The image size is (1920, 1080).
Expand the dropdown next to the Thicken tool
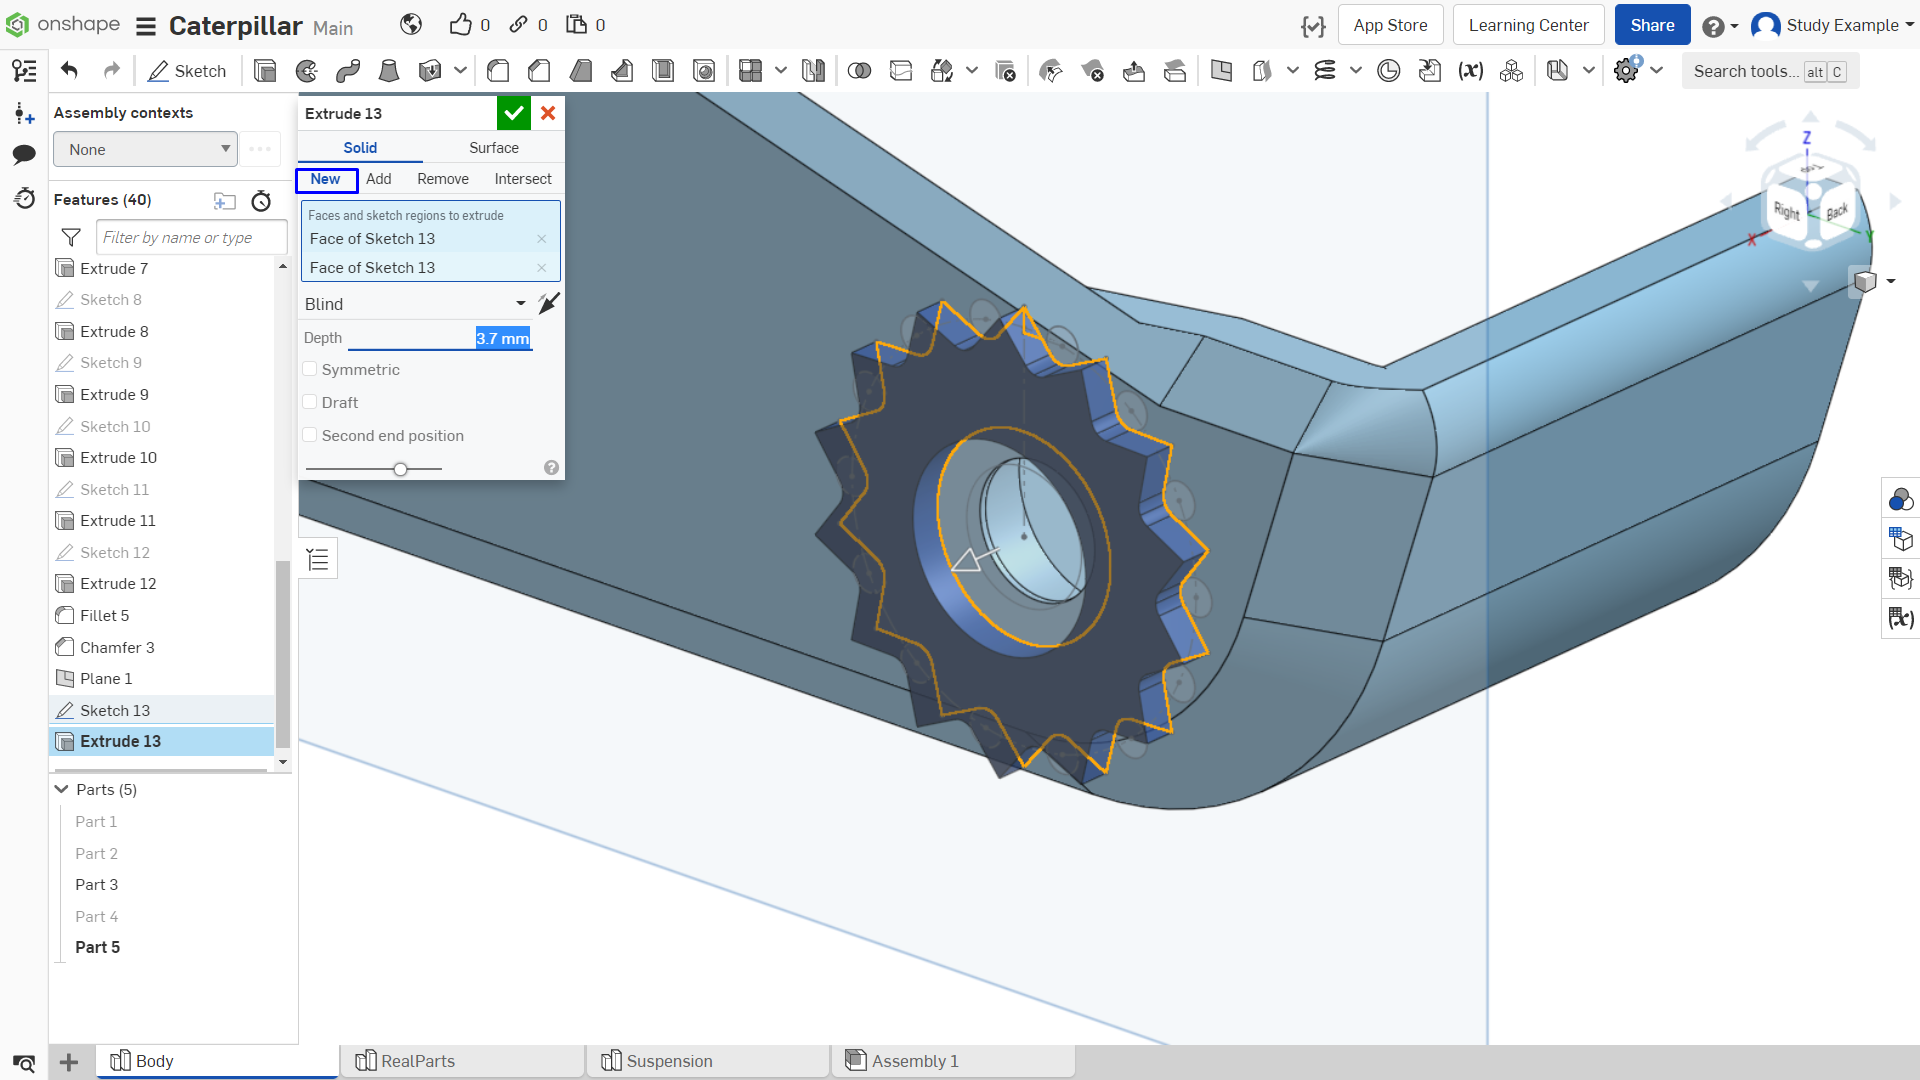click(x=460, y=71)
